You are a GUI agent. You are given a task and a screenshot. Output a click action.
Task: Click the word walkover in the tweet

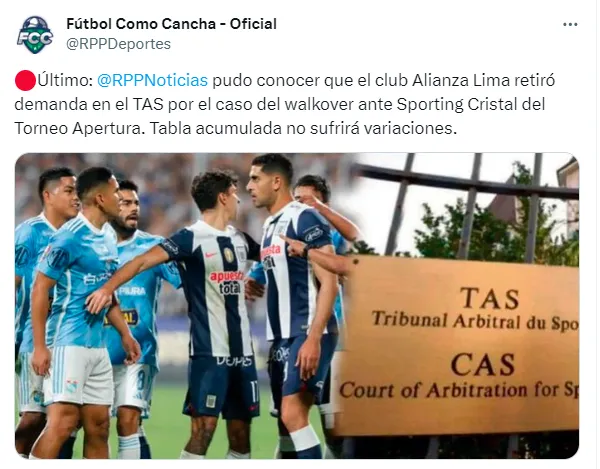pyautogui.click(x=319, y=104)
